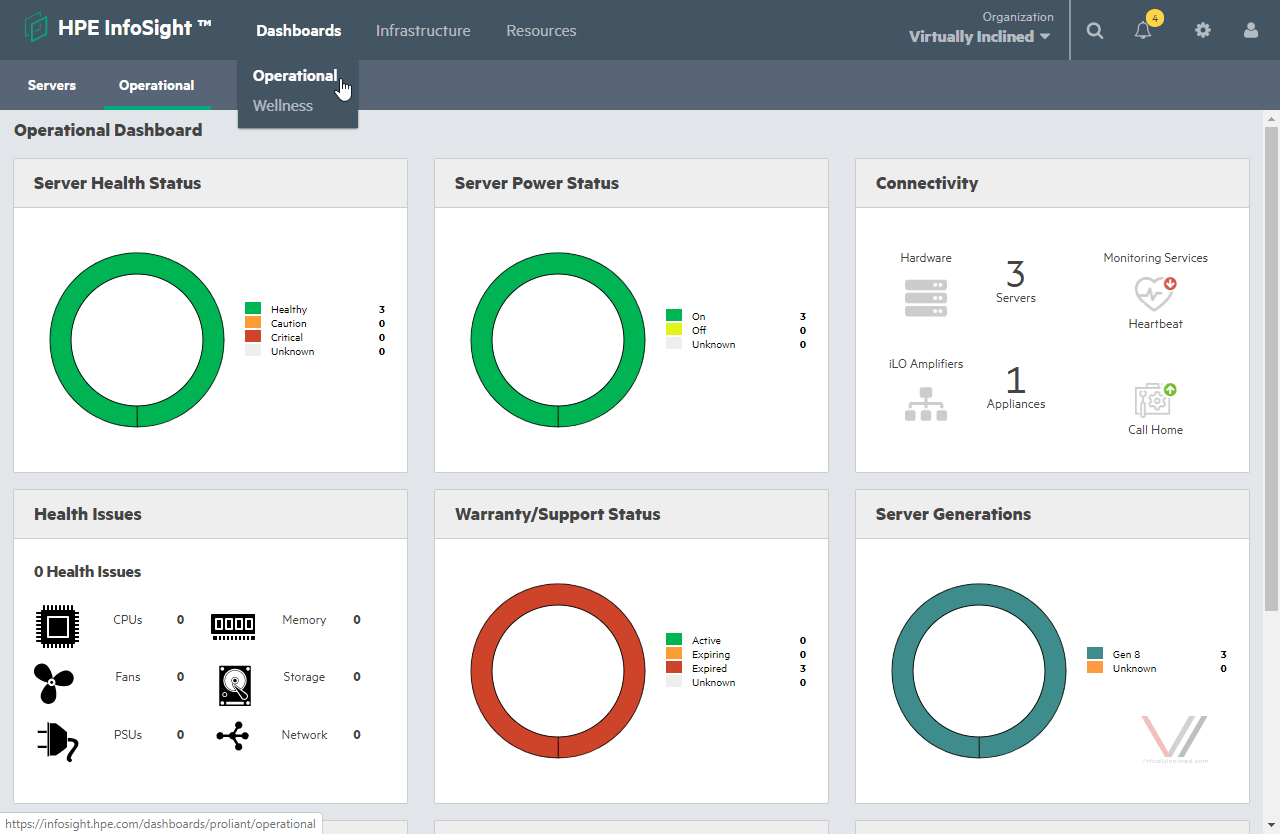Click the PSUs plug icon

coord(57,742)
